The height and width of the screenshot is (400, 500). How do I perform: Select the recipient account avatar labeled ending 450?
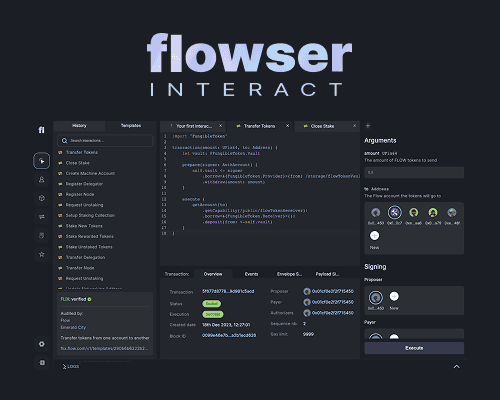point(376,212)
